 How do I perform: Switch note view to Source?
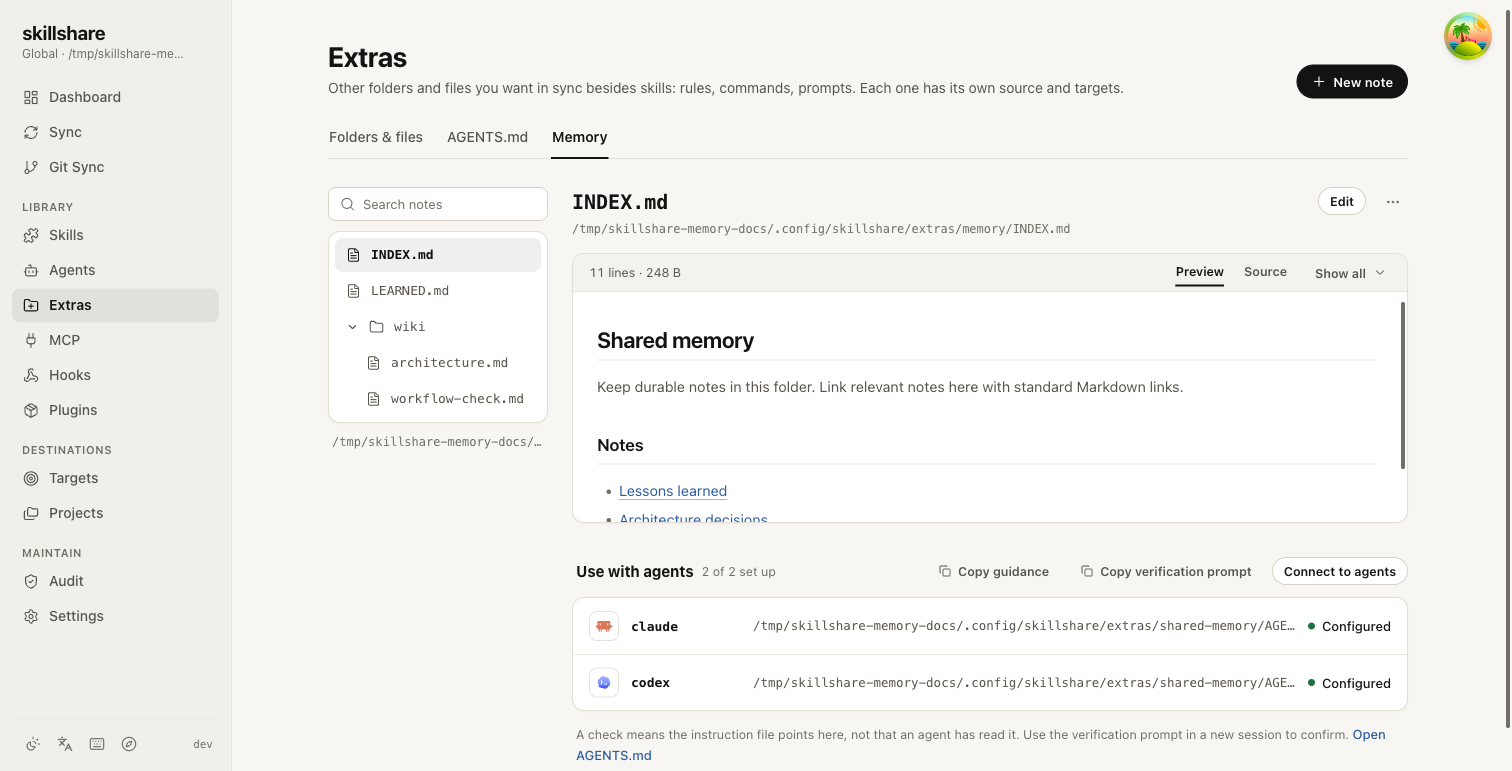(1265, 272)
